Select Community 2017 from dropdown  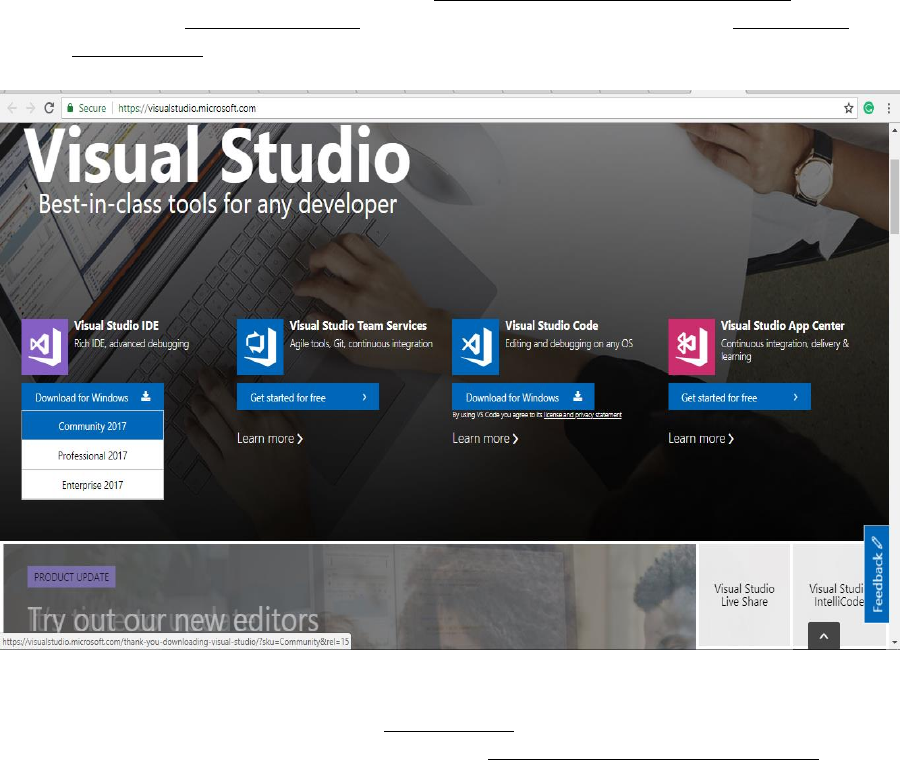click(x=92, y=426)
